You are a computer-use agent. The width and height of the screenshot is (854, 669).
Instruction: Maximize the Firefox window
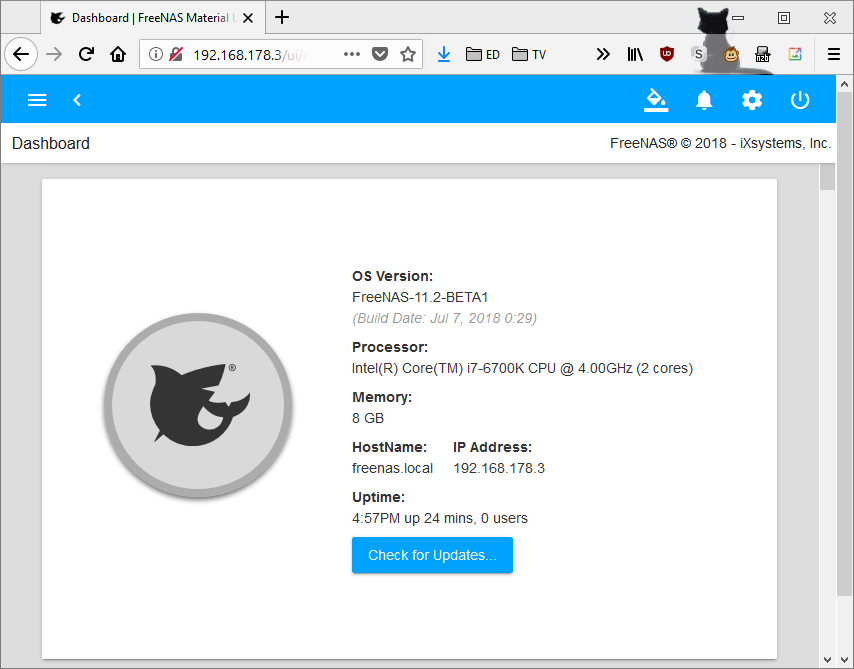(x=784, y=18)
